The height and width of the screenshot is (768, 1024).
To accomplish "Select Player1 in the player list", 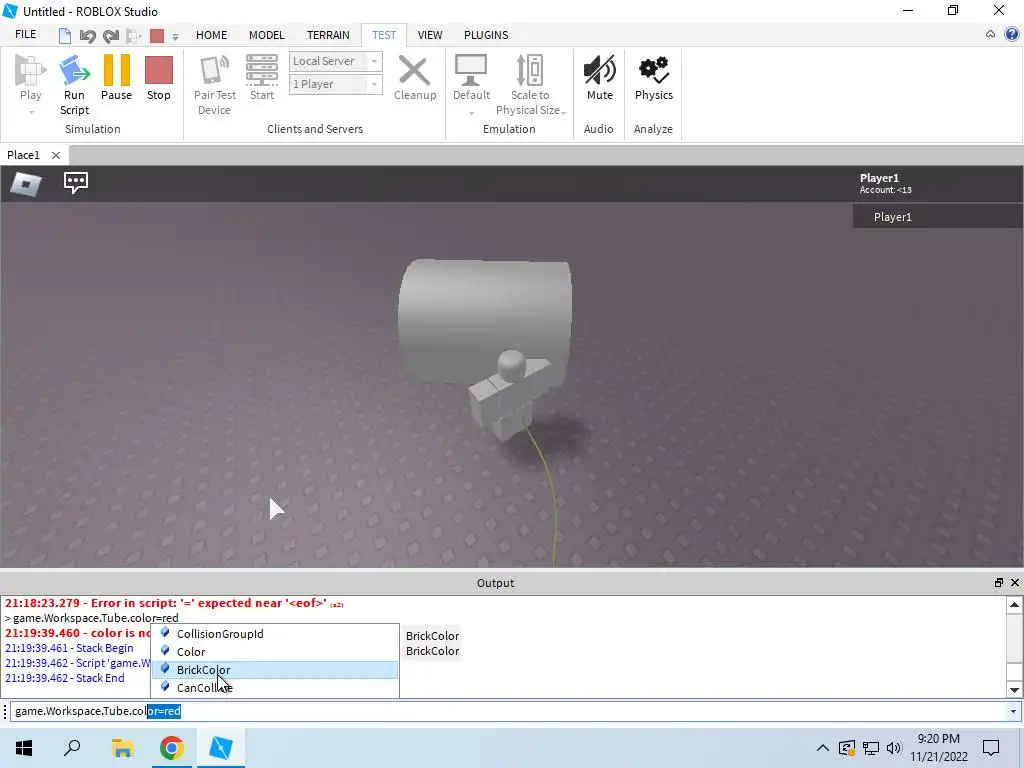I will [x=938, y=217].
